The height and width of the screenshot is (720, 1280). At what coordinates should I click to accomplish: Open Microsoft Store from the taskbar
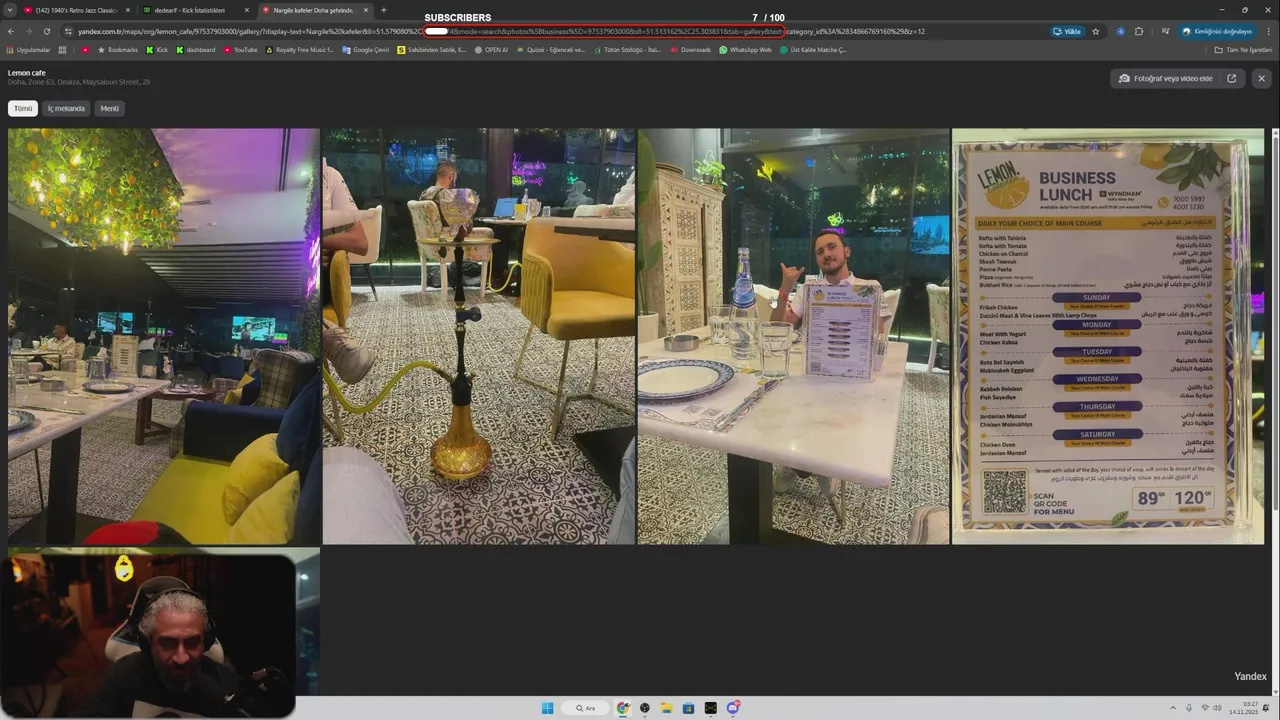[688, 708]
